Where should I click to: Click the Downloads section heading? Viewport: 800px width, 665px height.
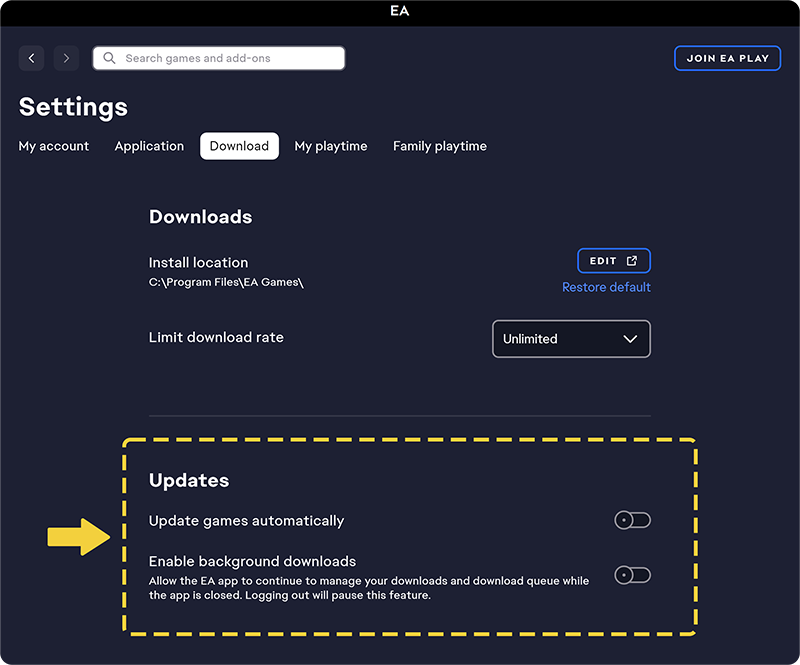[201, 217]
